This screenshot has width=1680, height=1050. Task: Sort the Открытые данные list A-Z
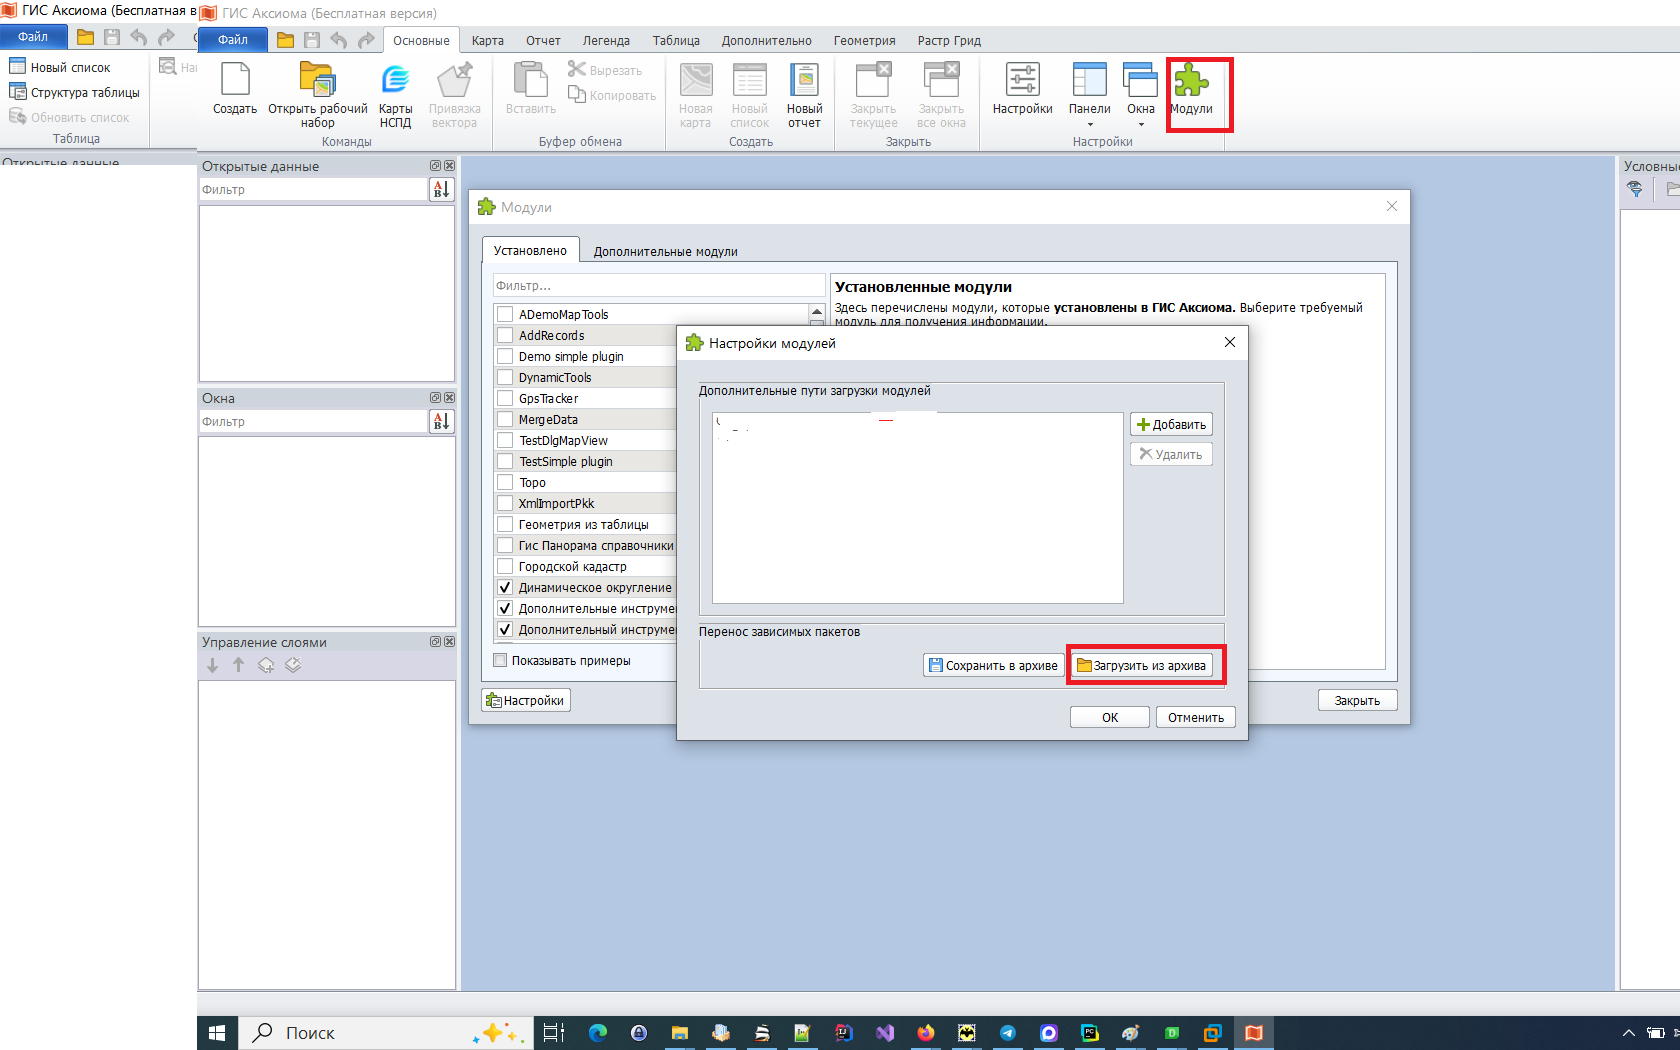coord(441,190)
